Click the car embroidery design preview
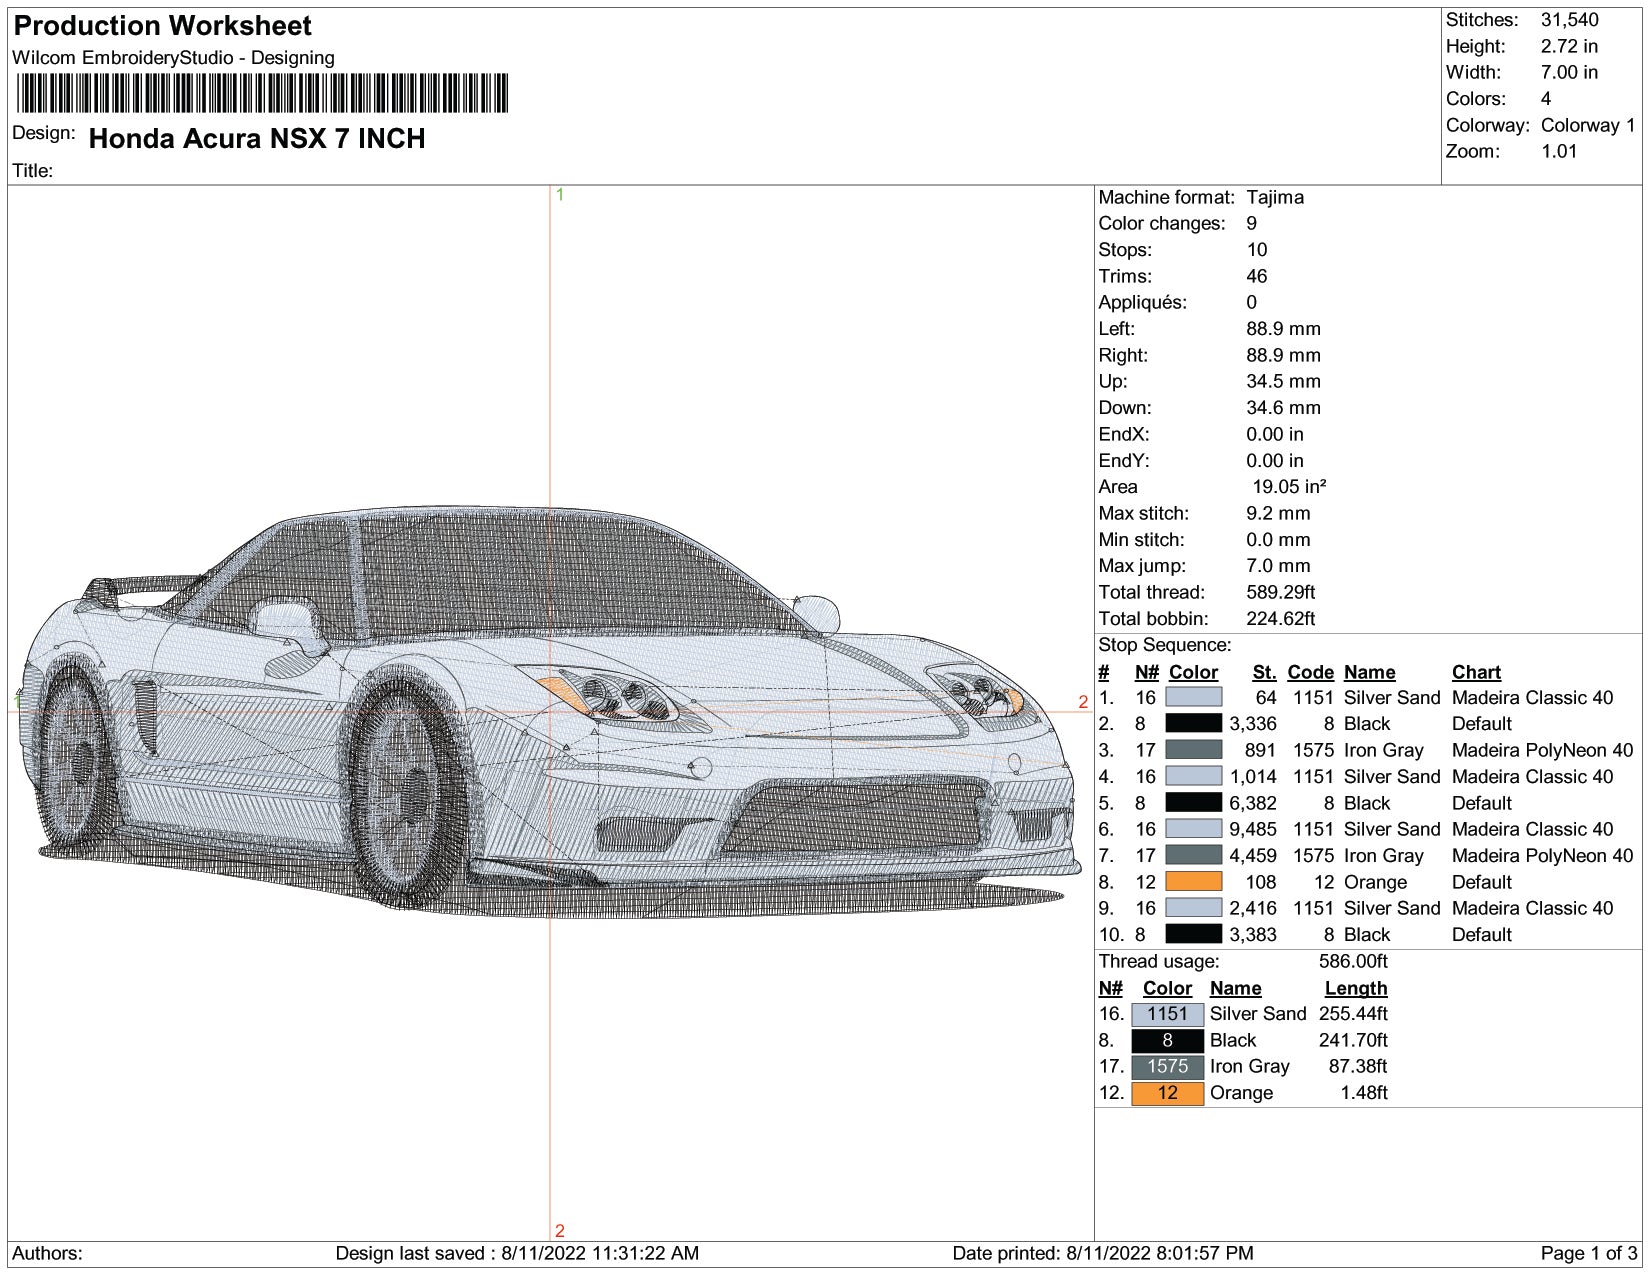The height and width of the screenshot is (1275, 1650). click(549, 710)
